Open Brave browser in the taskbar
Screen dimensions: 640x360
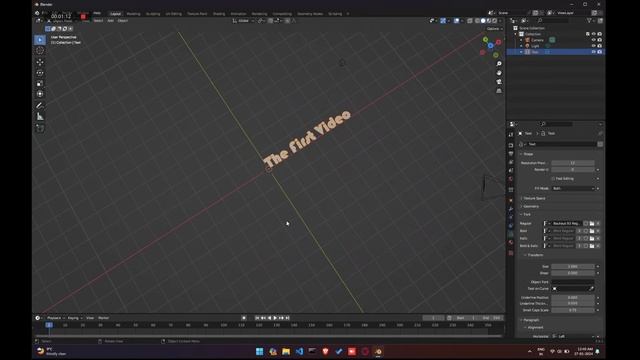[x=325, y=351]
